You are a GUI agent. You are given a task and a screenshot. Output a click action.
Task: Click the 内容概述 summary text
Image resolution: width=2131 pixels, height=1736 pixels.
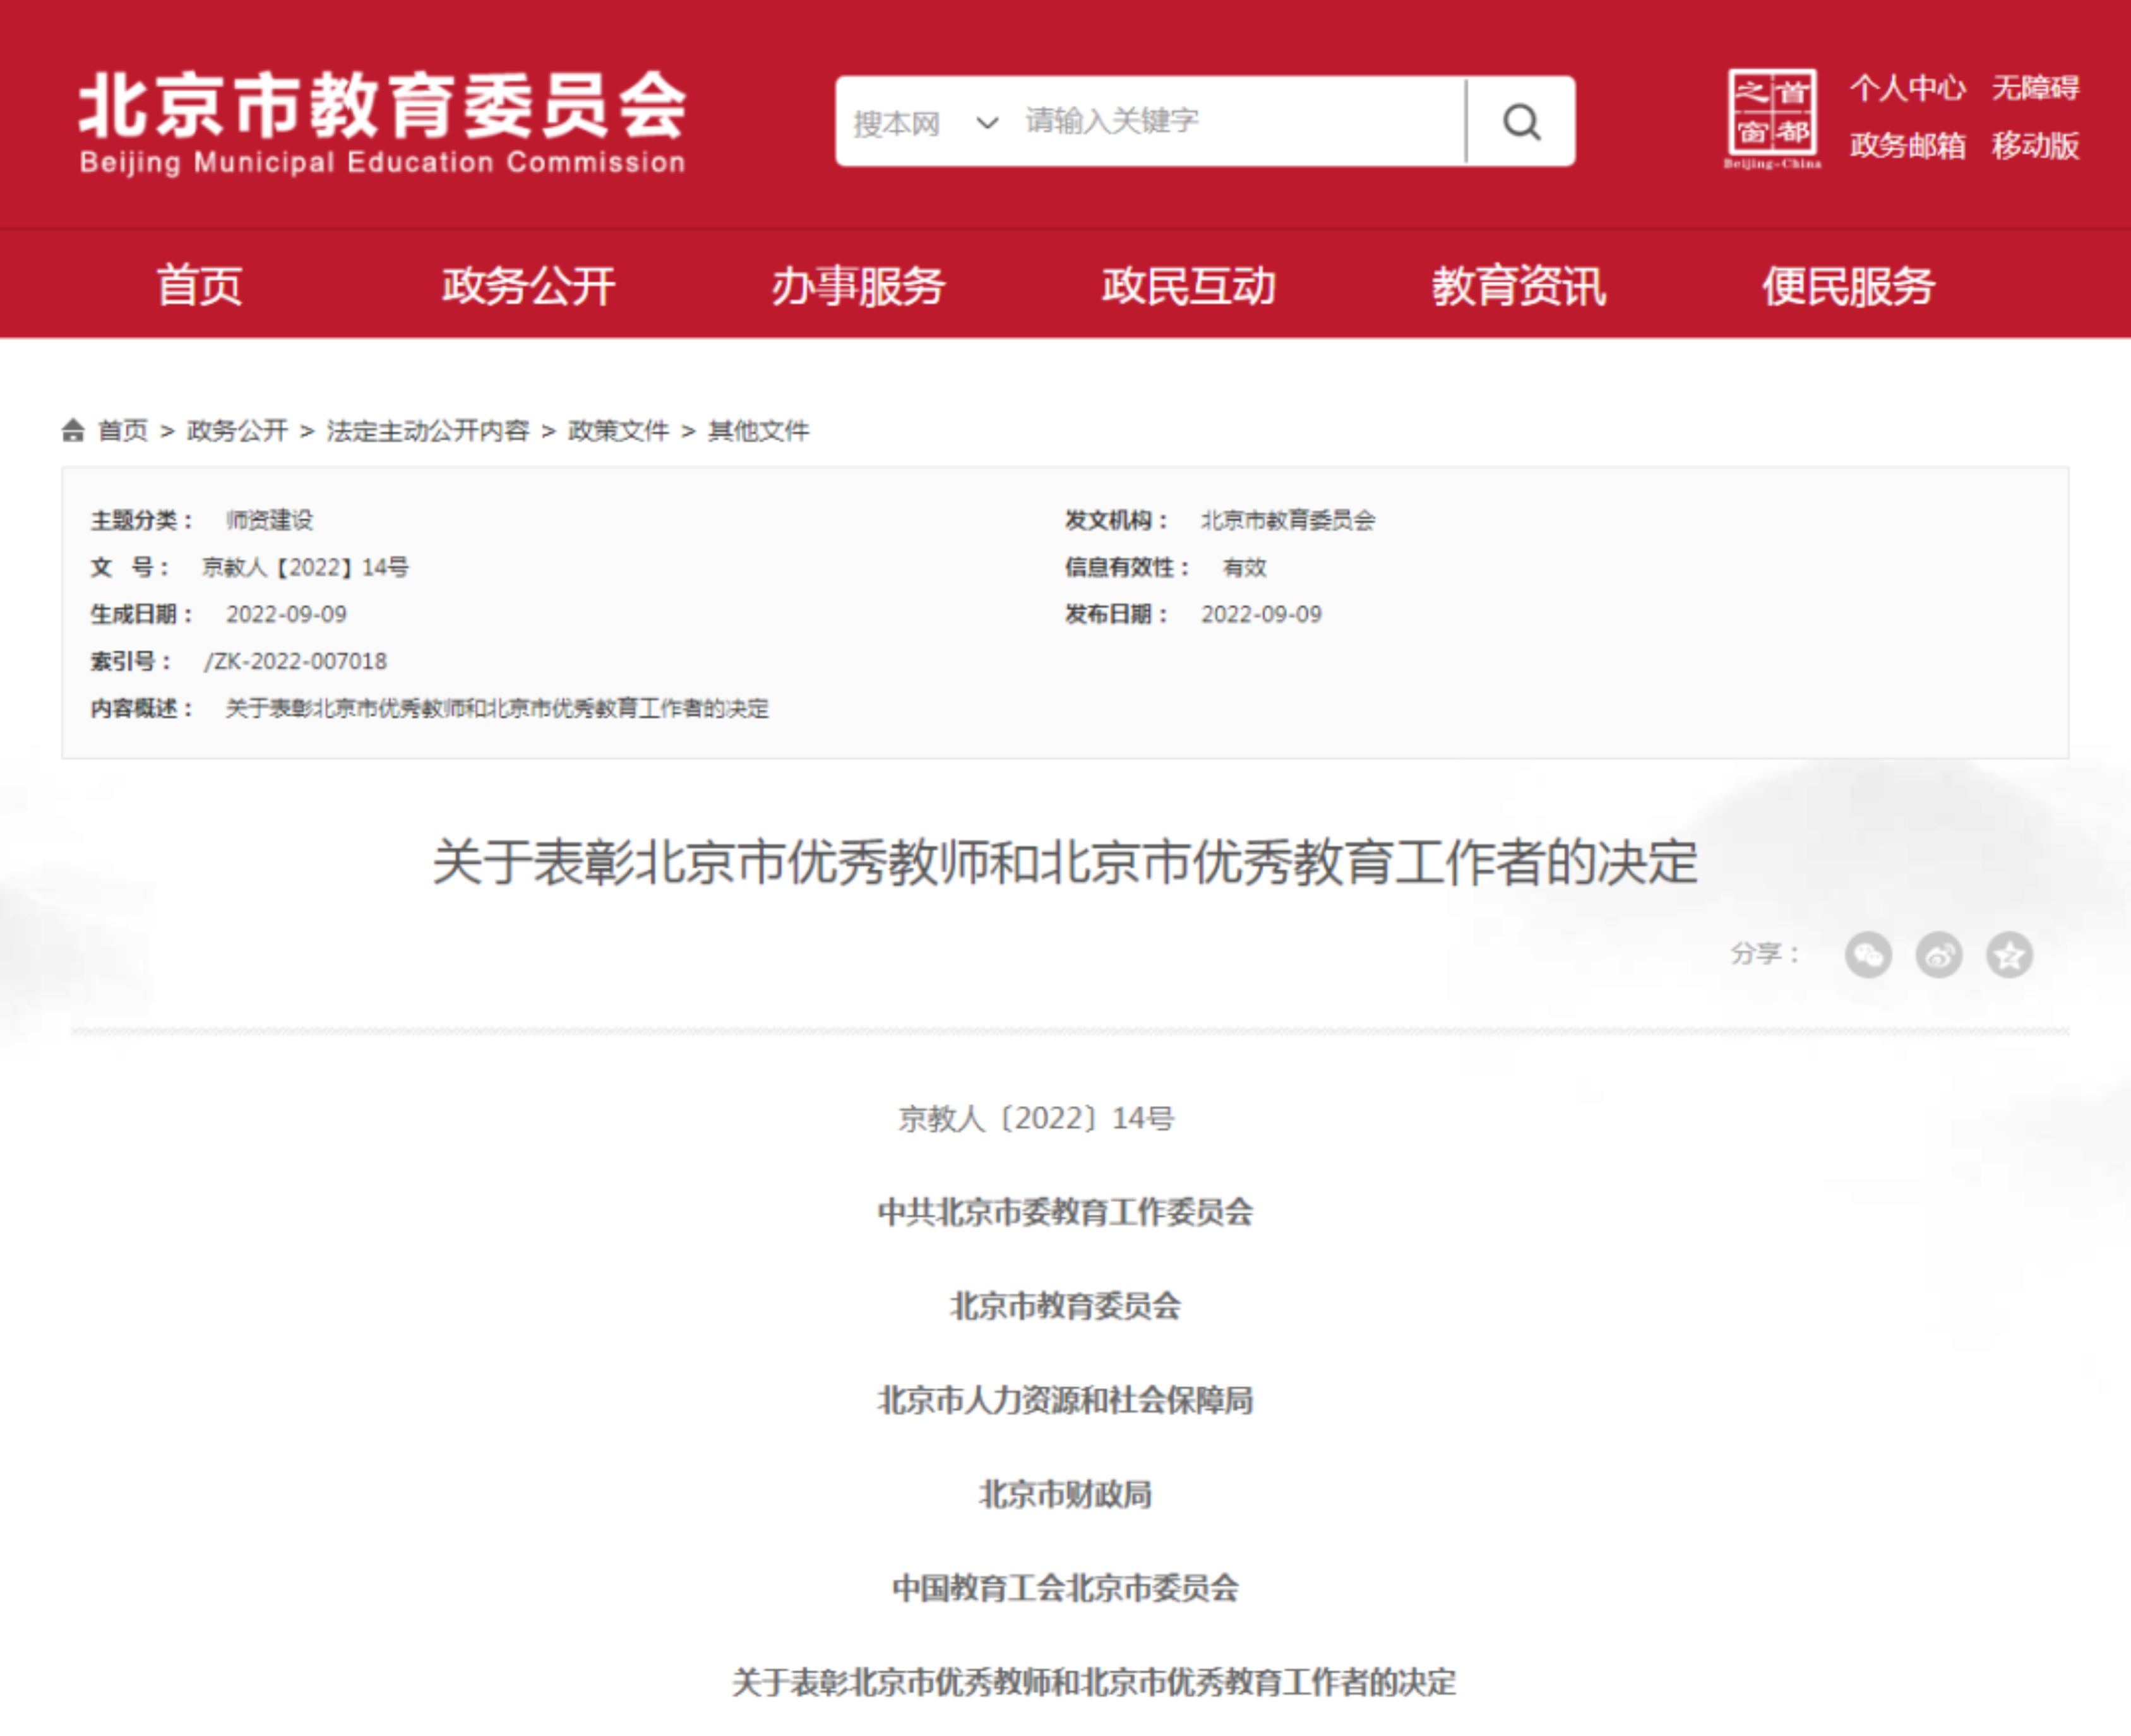pyautogui.click(x=497, y=708)
